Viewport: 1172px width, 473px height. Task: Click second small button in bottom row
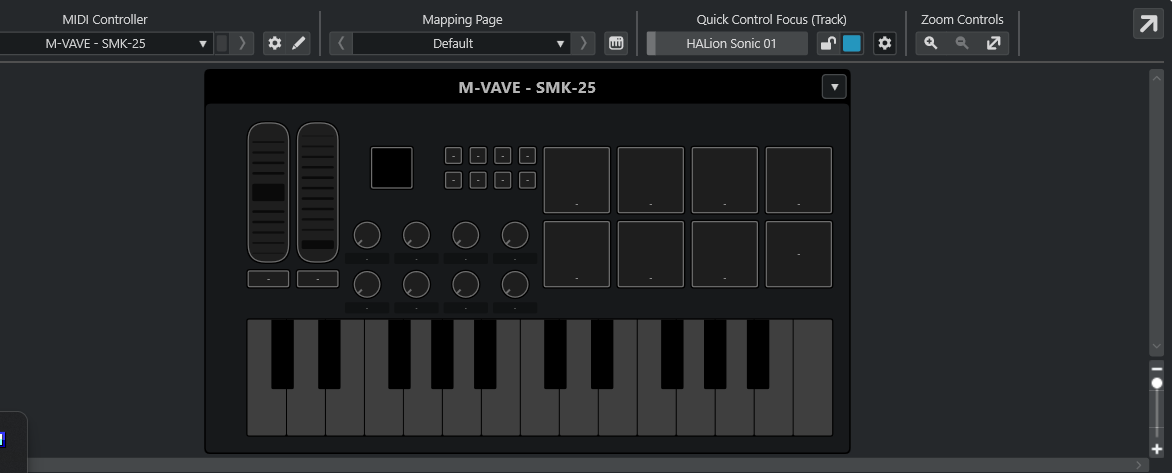click(x=478, y=180)
